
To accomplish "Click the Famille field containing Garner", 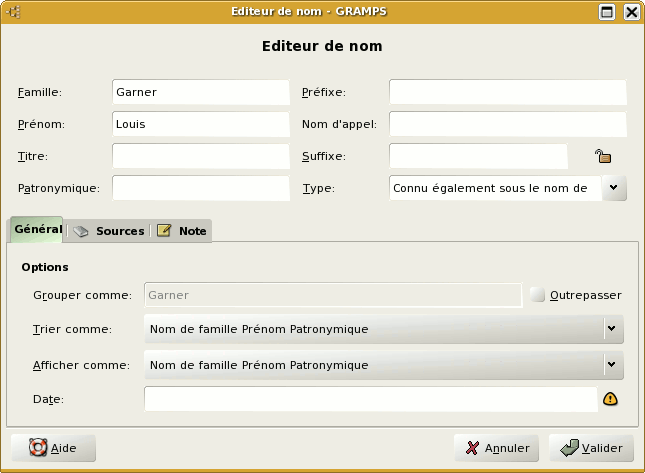I will (x=200, y=92).
